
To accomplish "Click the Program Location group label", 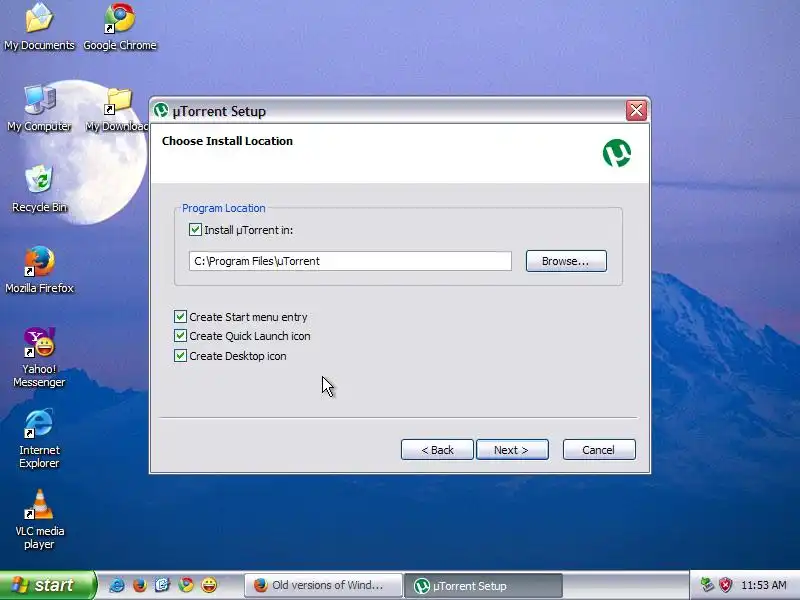I will click(223, 208).
